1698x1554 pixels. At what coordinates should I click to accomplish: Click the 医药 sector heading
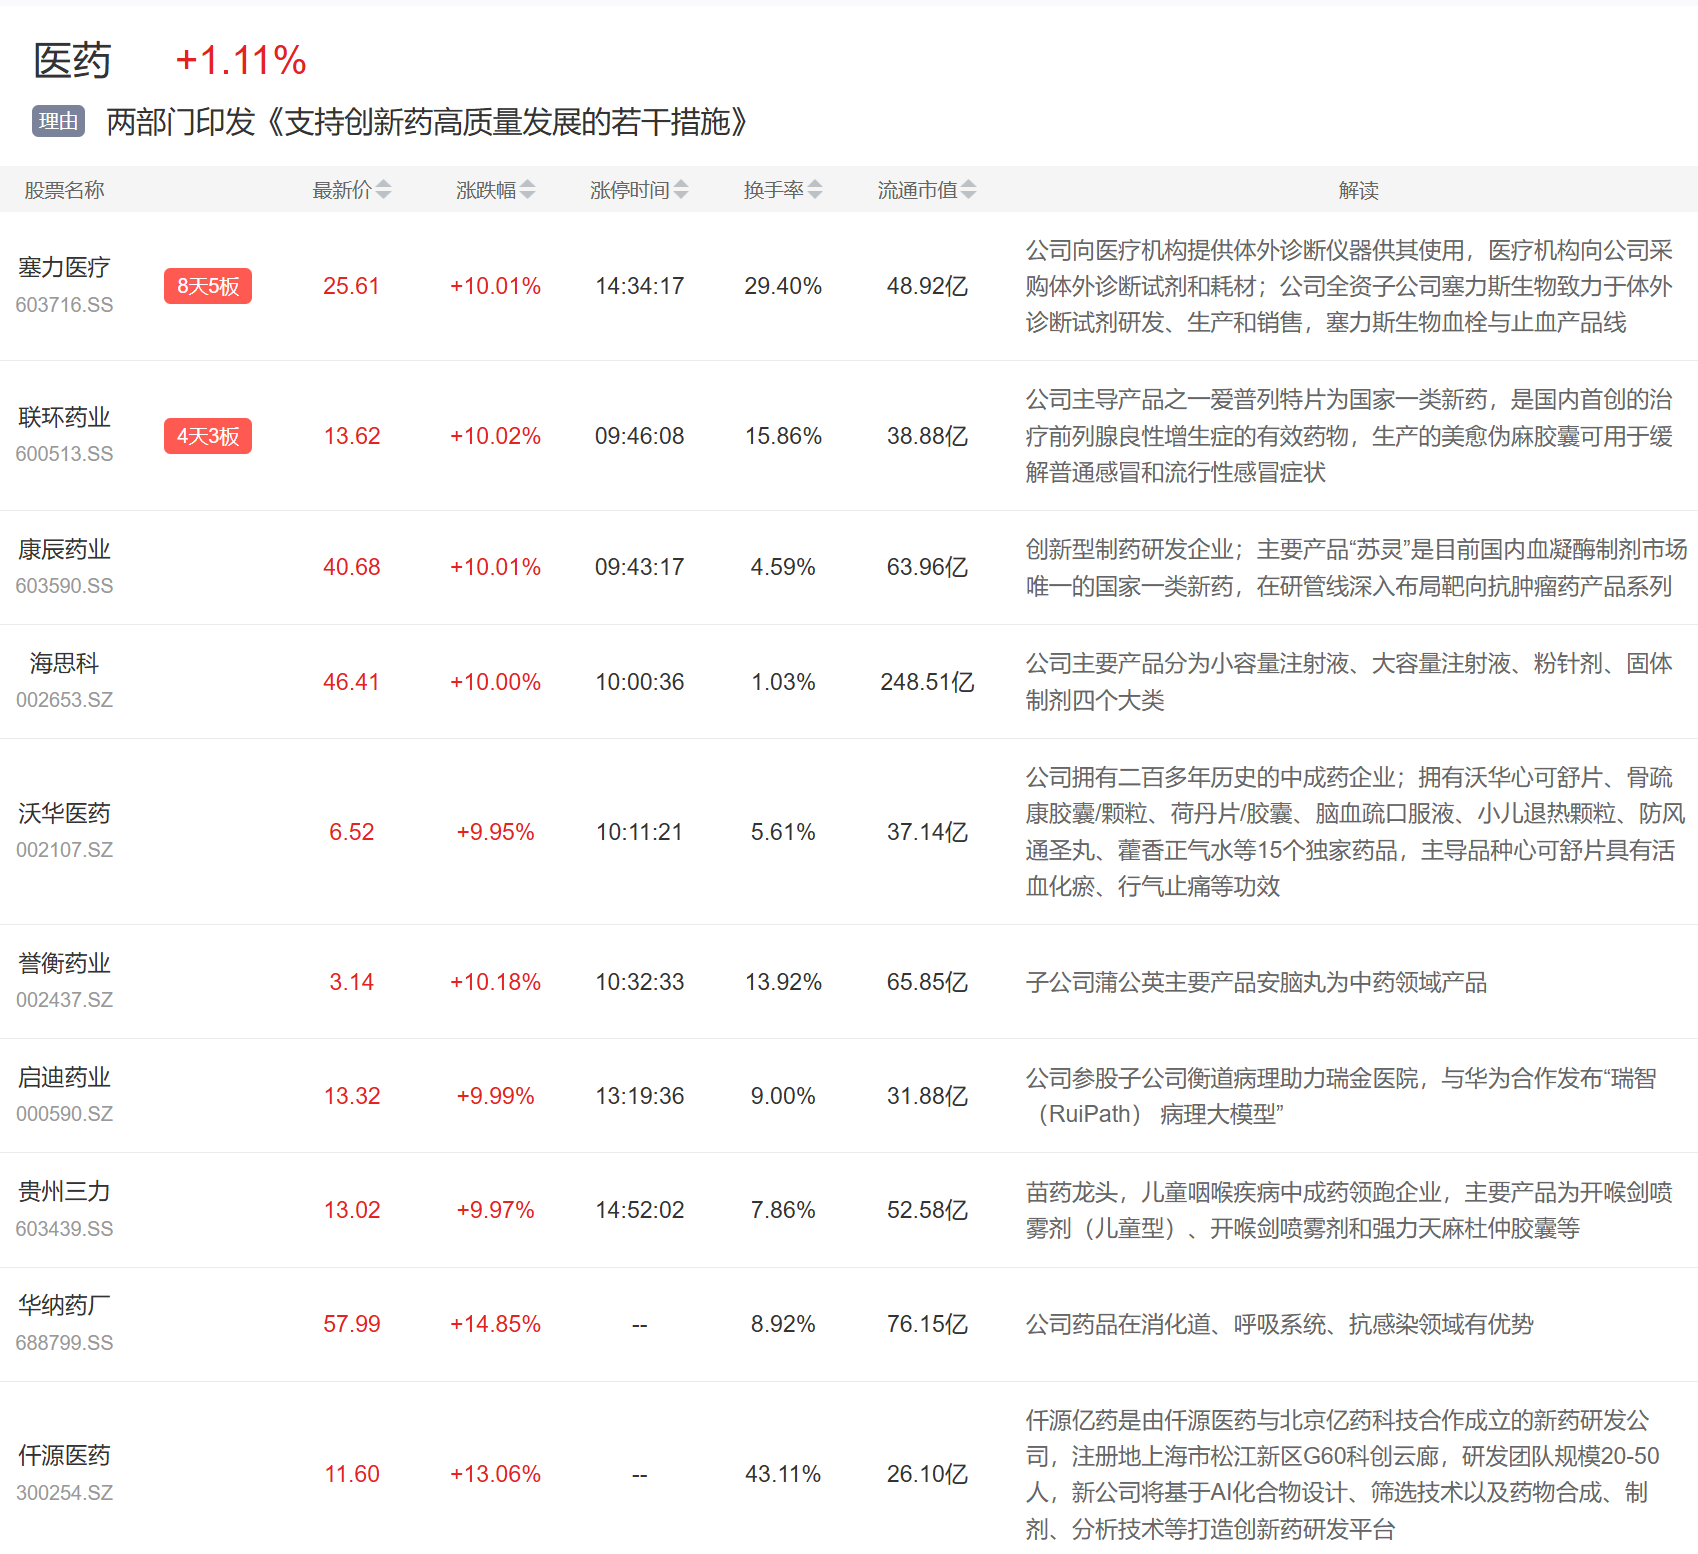click(72, 61)
